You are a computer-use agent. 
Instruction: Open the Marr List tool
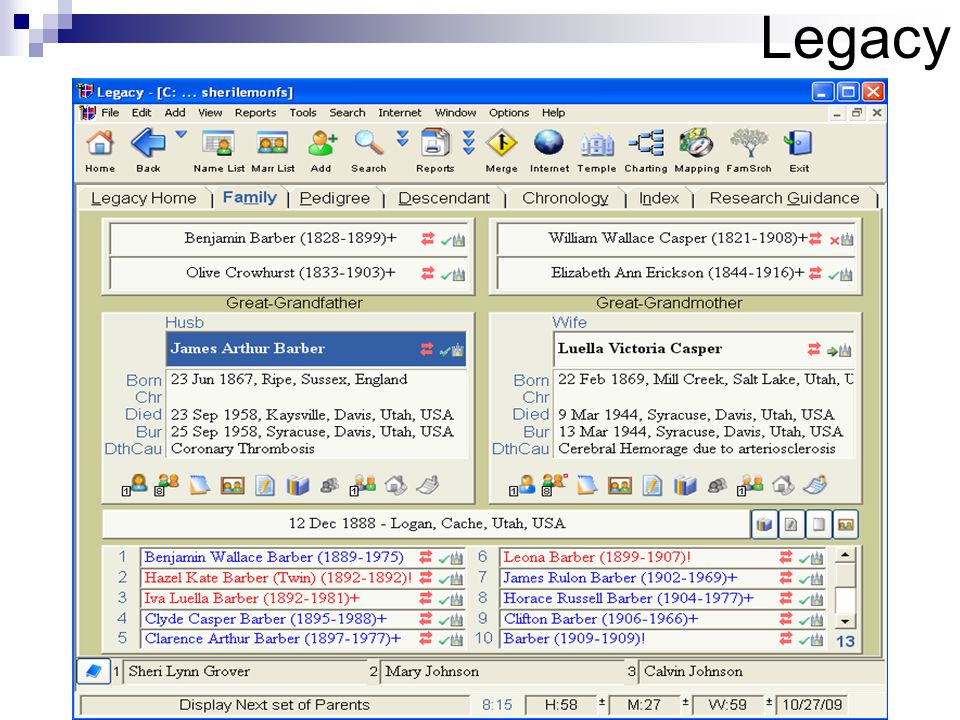(273, 143)
